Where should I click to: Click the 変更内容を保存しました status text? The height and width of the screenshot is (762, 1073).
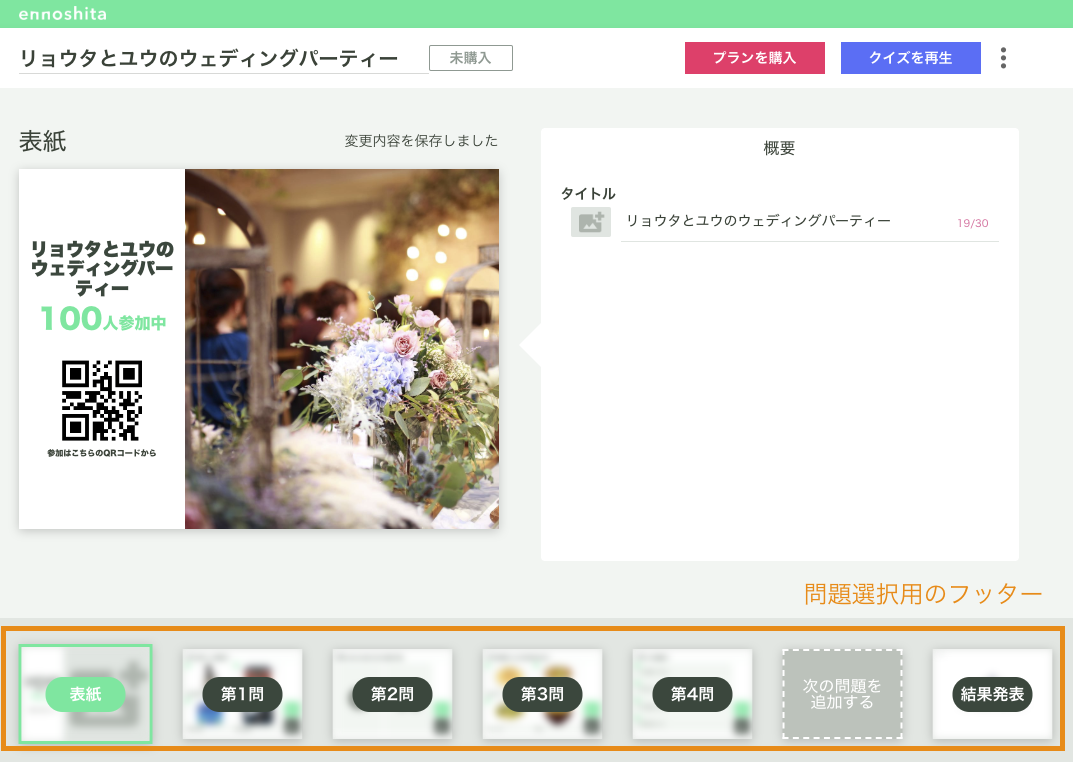pos(421,141)
